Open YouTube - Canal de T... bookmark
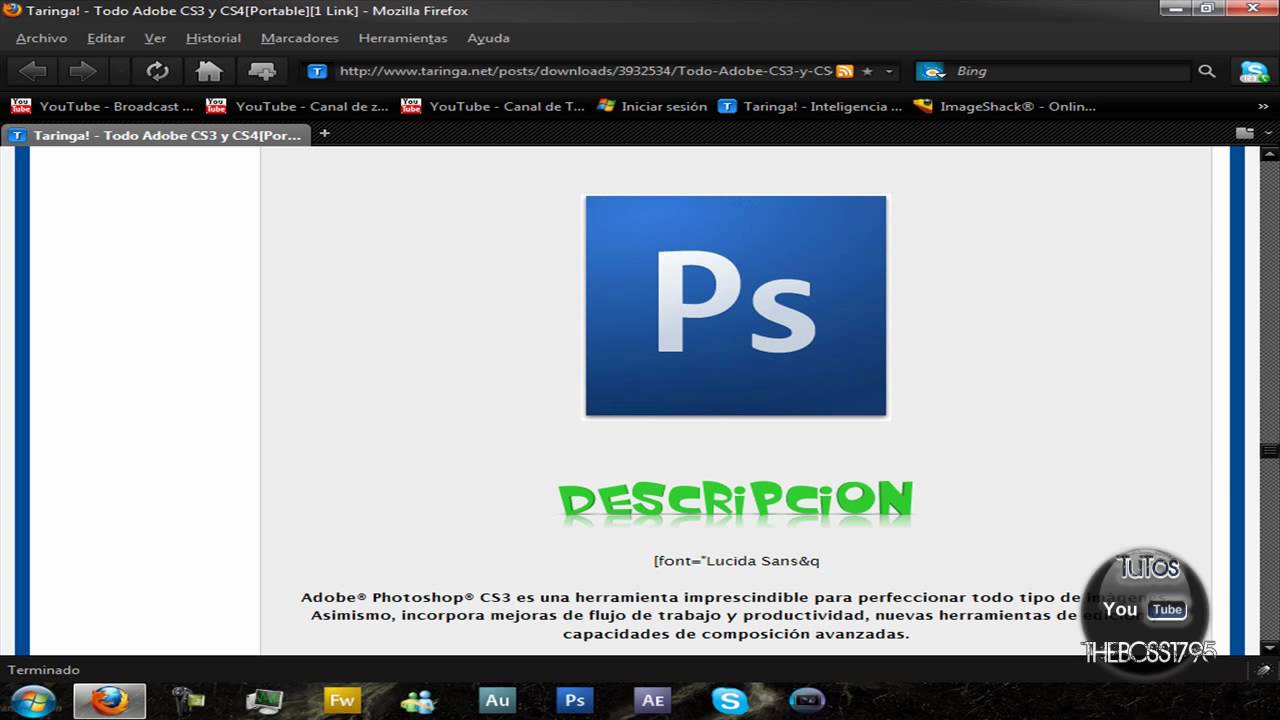The width and height of the screenshot is (1280, 720). point(493,106)
